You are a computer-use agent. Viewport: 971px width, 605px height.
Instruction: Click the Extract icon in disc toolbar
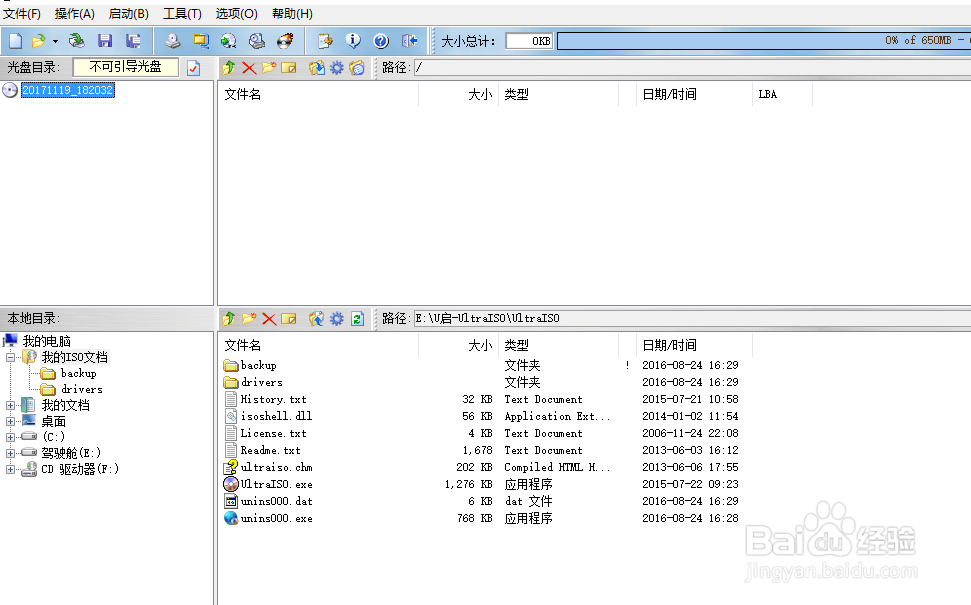click(316, 67)
